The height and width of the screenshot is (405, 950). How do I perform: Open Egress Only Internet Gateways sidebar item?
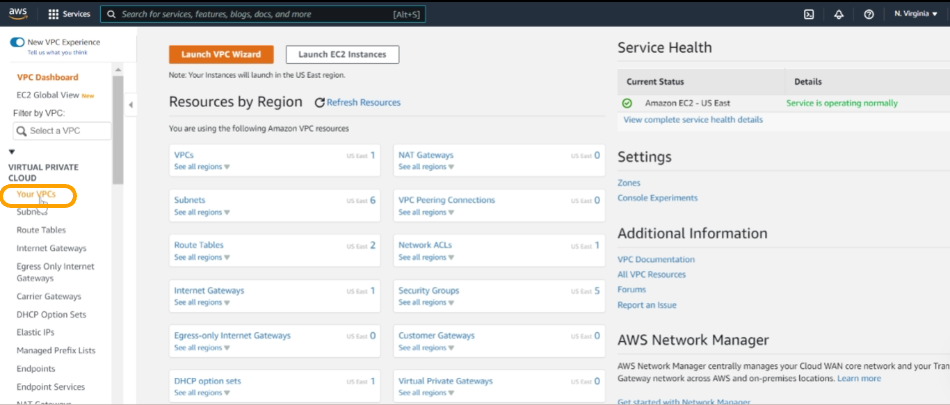(55, 272)
